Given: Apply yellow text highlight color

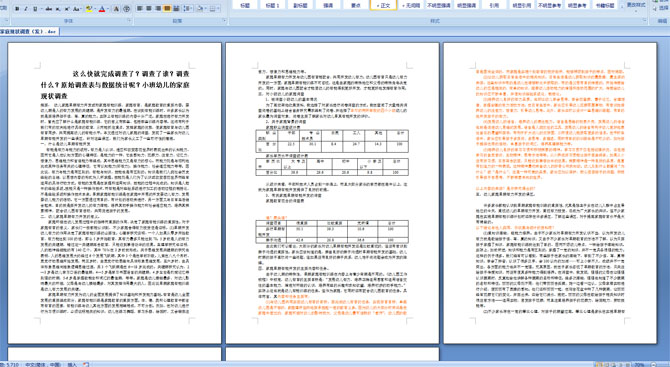Looking at the screenshot, I should click(89, 9).
